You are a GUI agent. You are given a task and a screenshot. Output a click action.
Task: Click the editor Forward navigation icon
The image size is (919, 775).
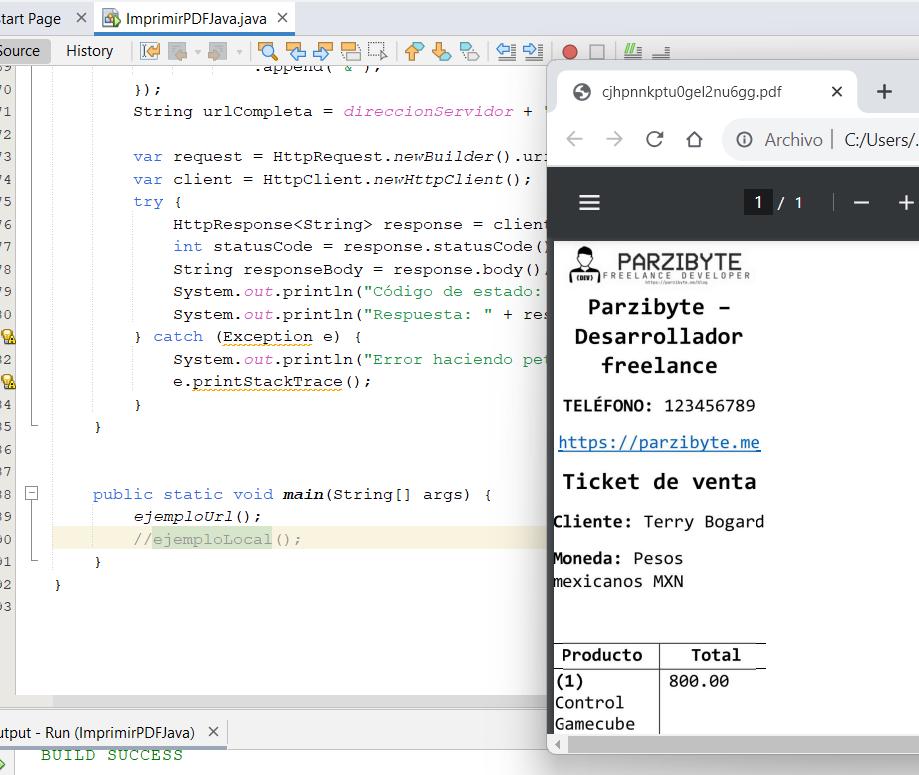tap(217, 52)
